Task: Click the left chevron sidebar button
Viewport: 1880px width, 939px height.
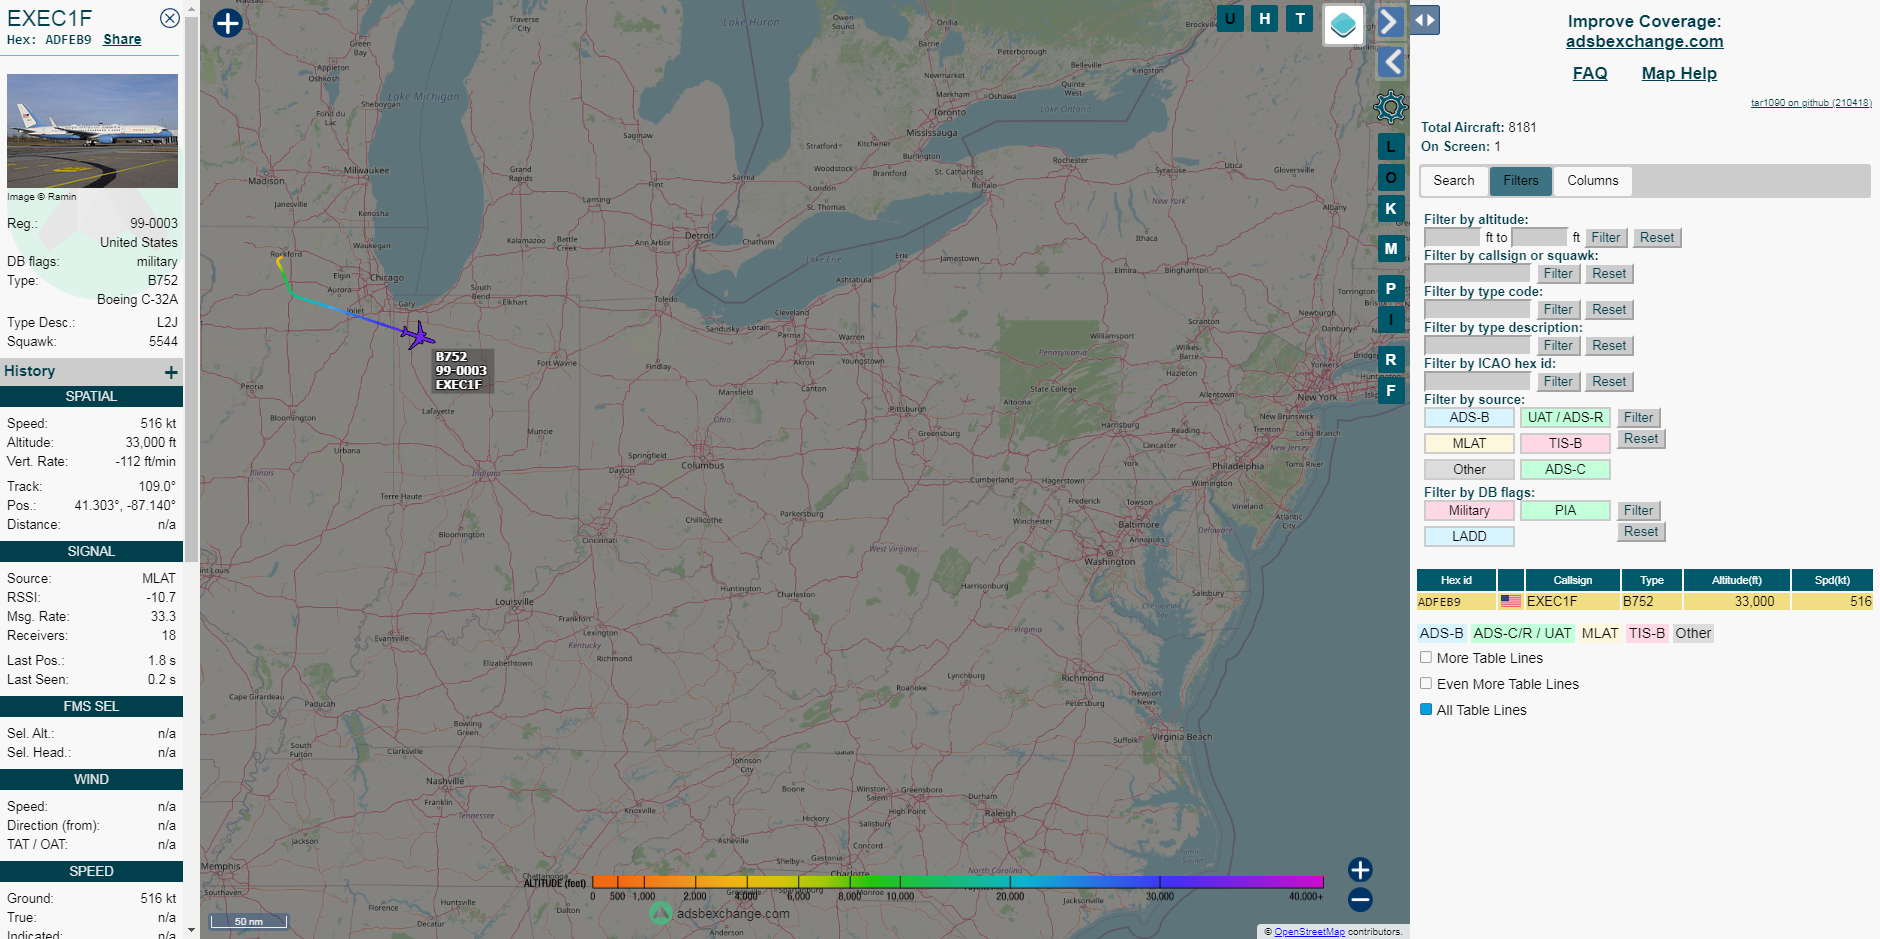Action: click(x=1391, y=62)
